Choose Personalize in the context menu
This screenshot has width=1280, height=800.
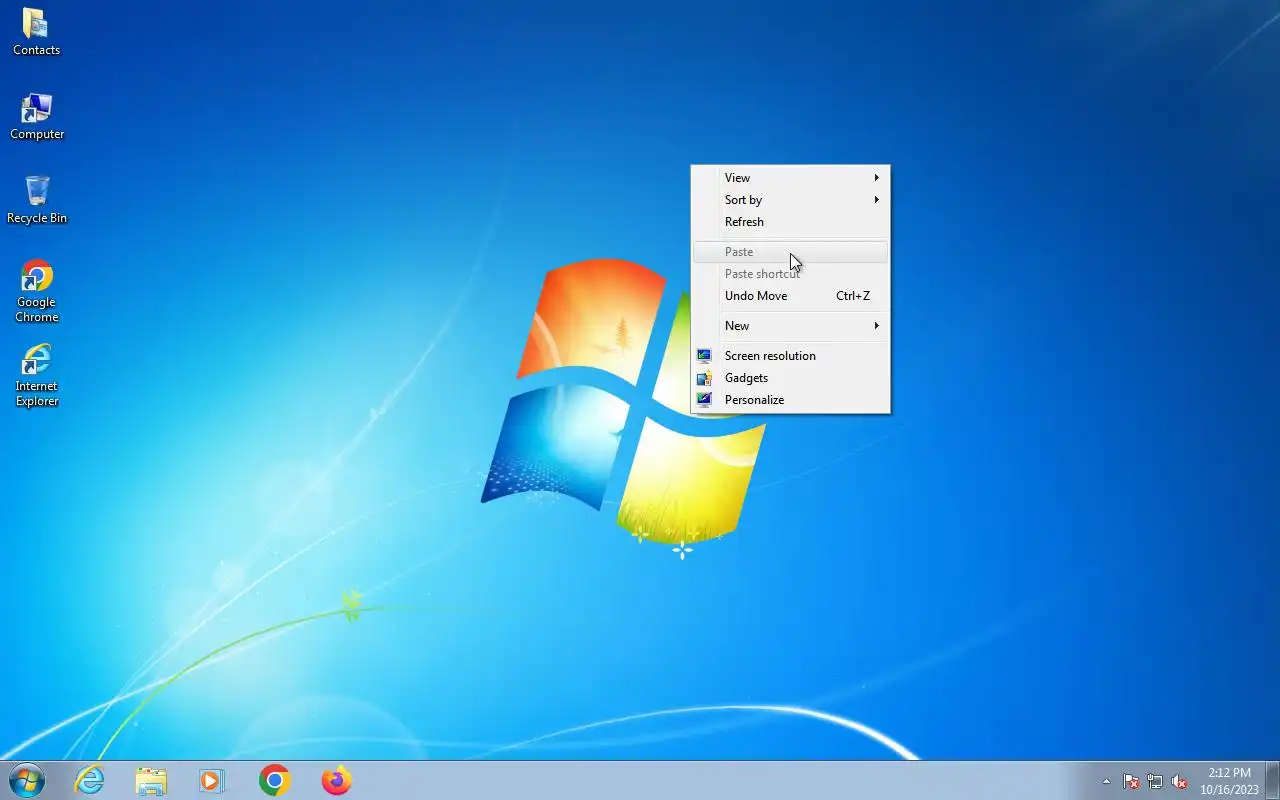point(790,400)
